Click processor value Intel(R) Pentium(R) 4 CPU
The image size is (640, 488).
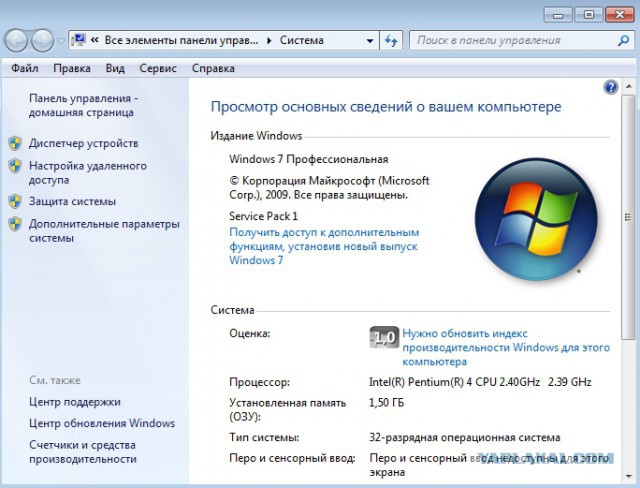point(480,382)
